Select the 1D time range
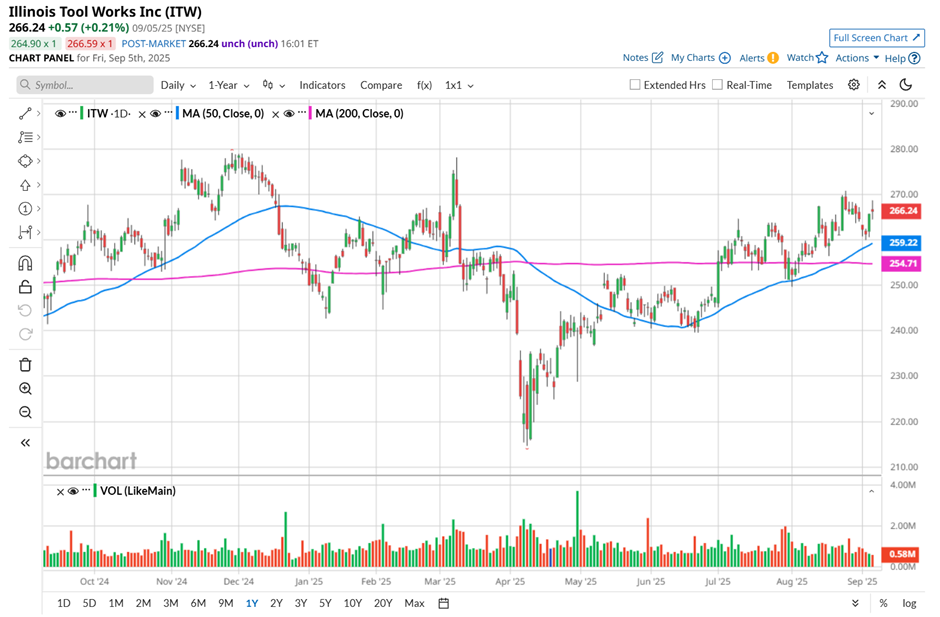The image size is (940, 617). (x=64, y=603)
